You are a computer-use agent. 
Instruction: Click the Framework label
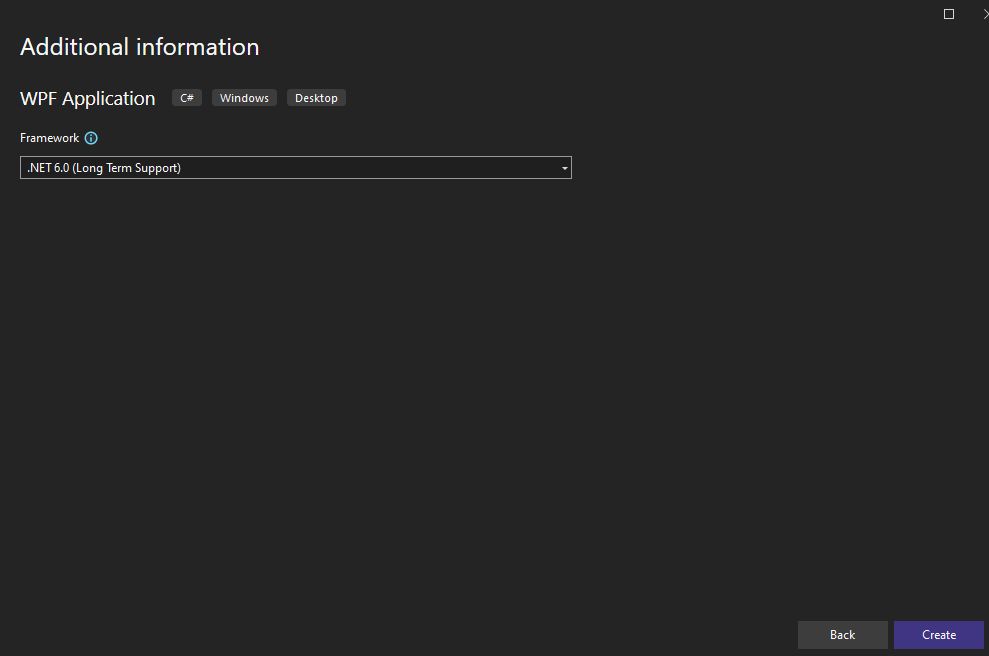49,138
